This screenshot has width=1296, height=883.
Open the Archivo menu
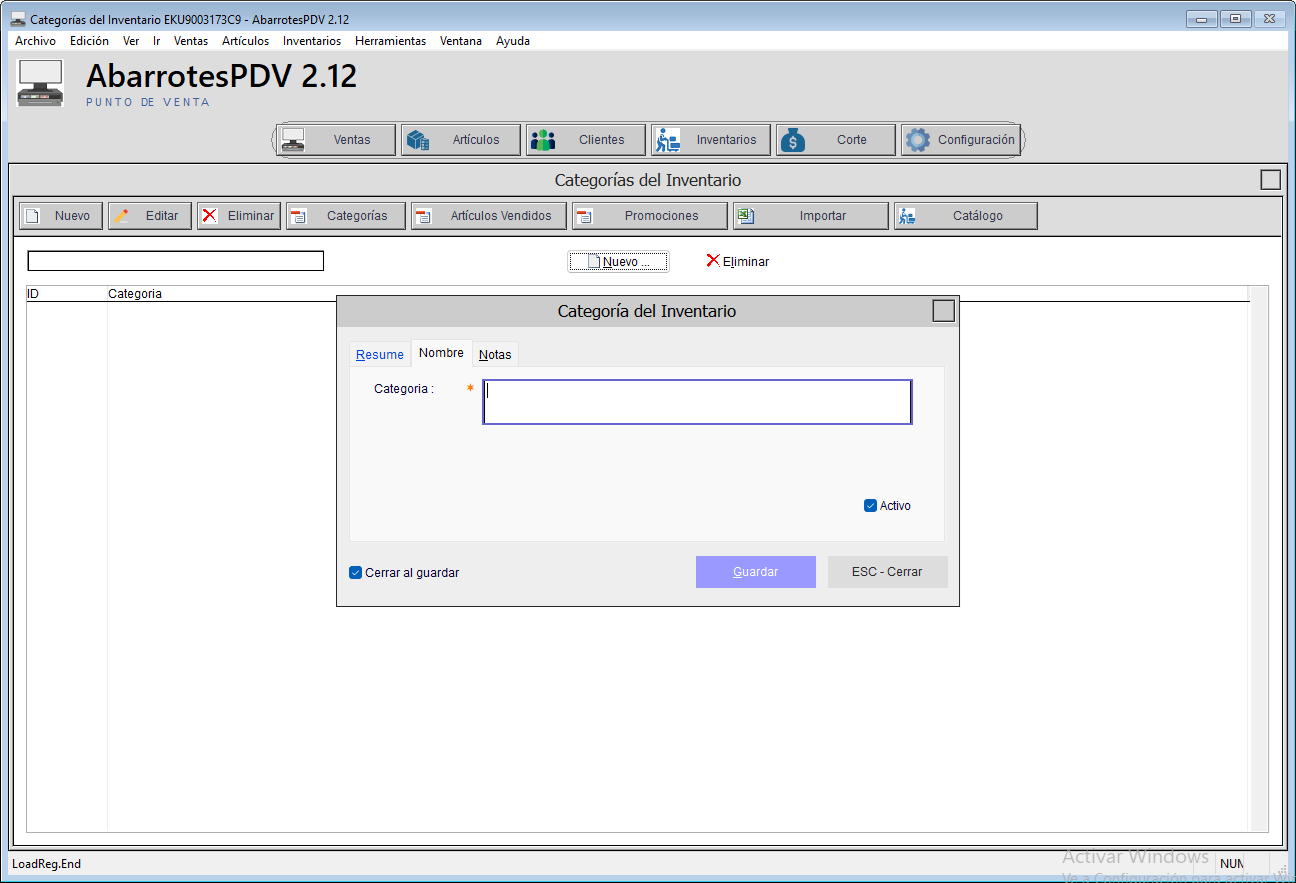(x=35, y=41)
